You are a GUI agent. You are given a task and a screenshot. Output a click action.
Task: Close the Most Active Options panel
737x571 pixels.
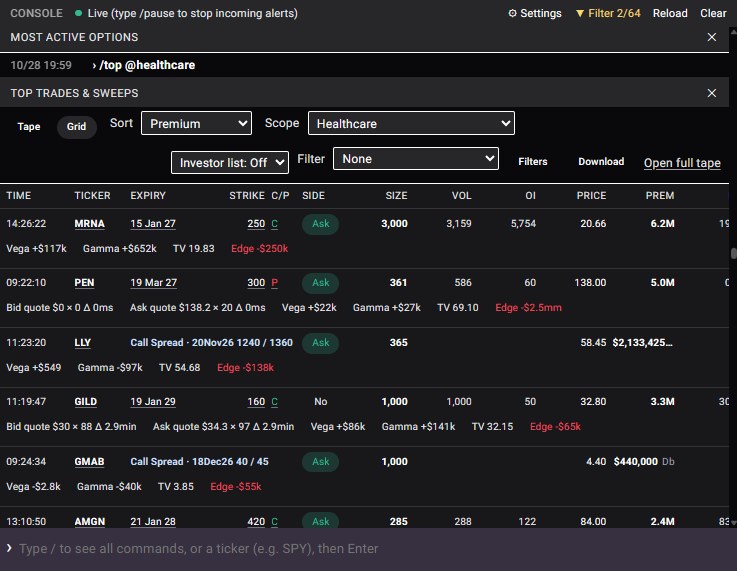tap(712, 37)
